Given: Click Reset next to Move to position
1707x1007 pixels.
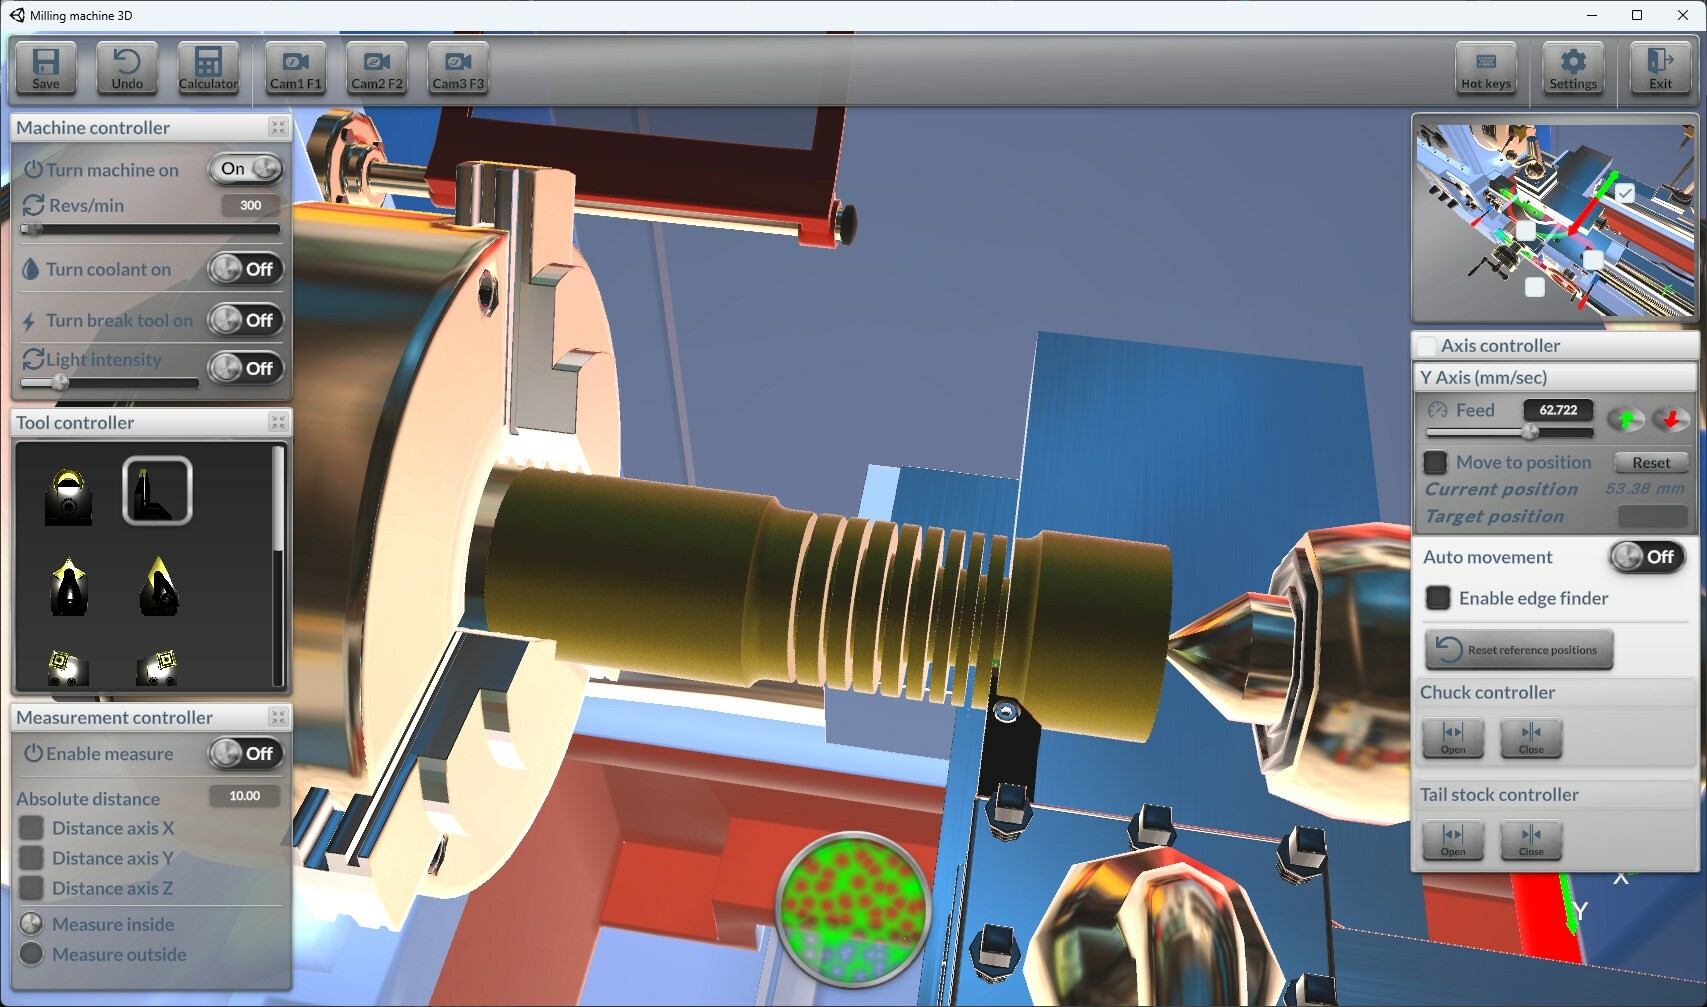Looking at the screenshot, I should coord(1650,462).
